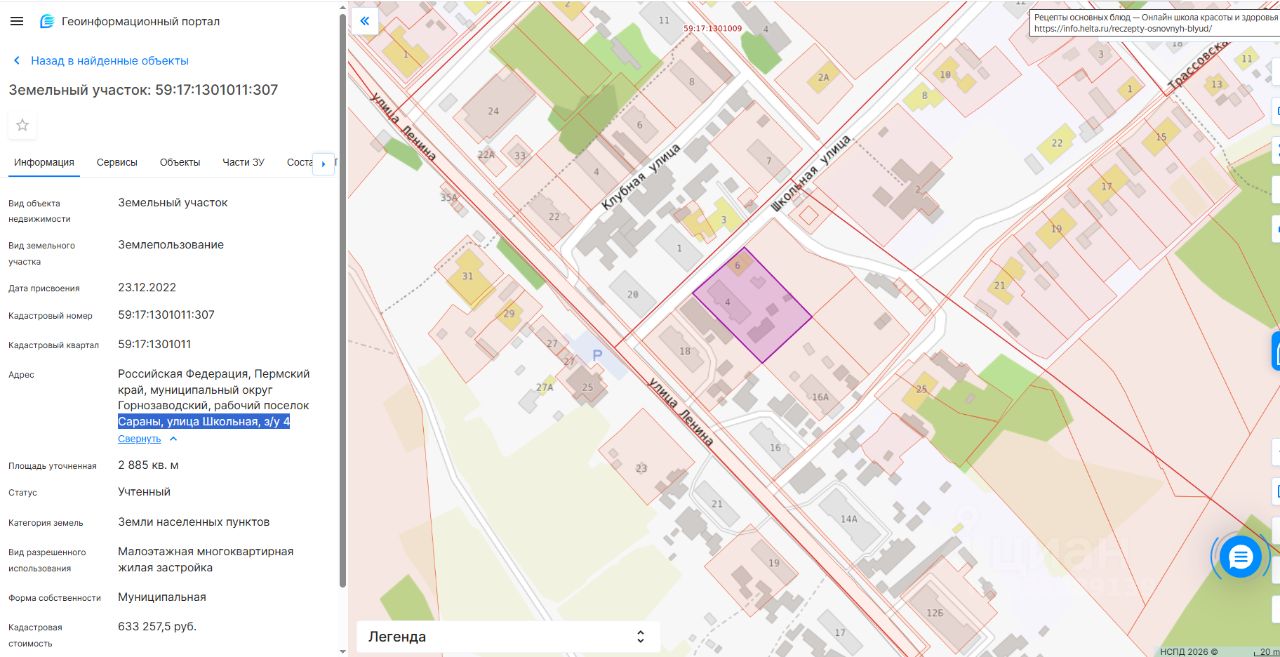
Task: Collapse address via Свернуть chevron
Action: 173,439
